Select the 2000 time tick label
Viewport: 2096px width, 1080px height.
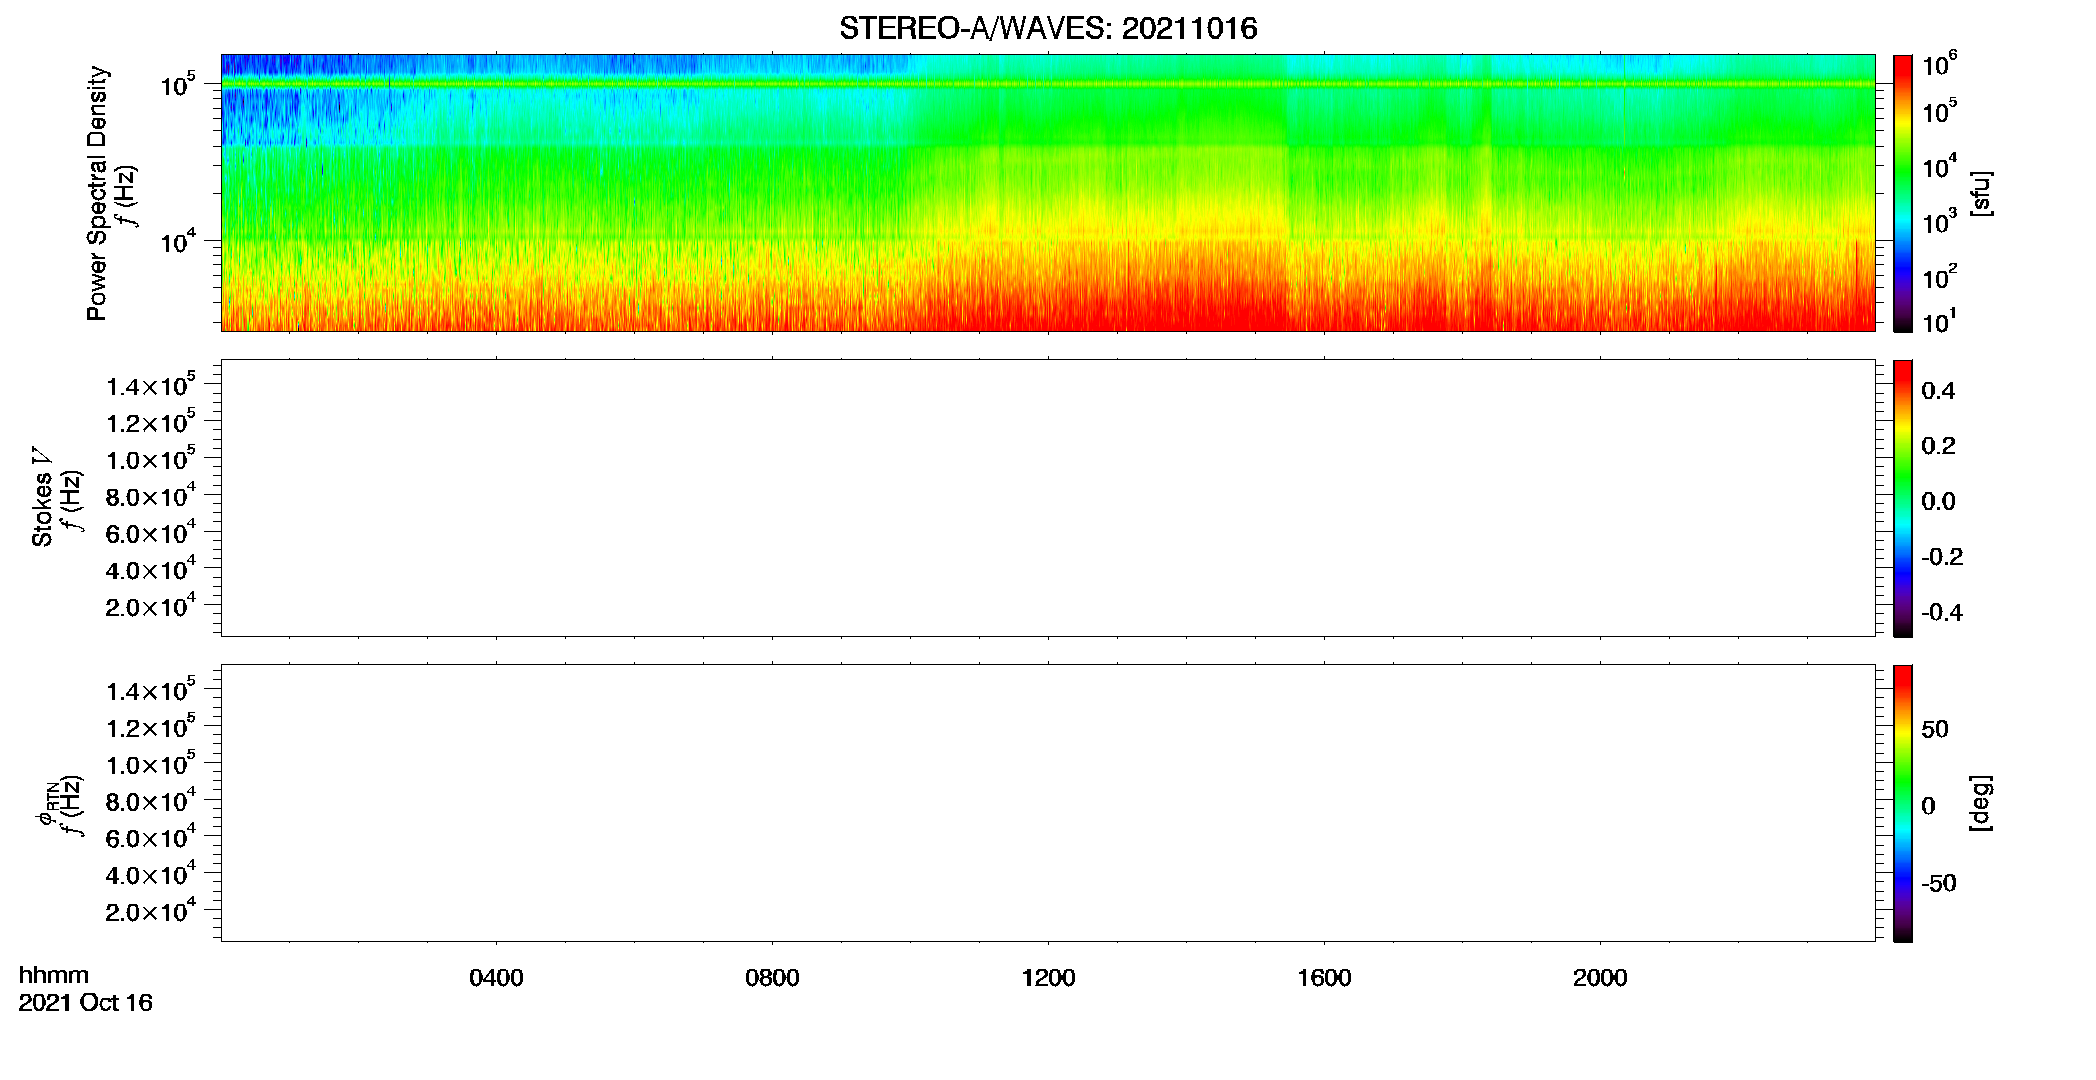click(x=1600, y=978)
